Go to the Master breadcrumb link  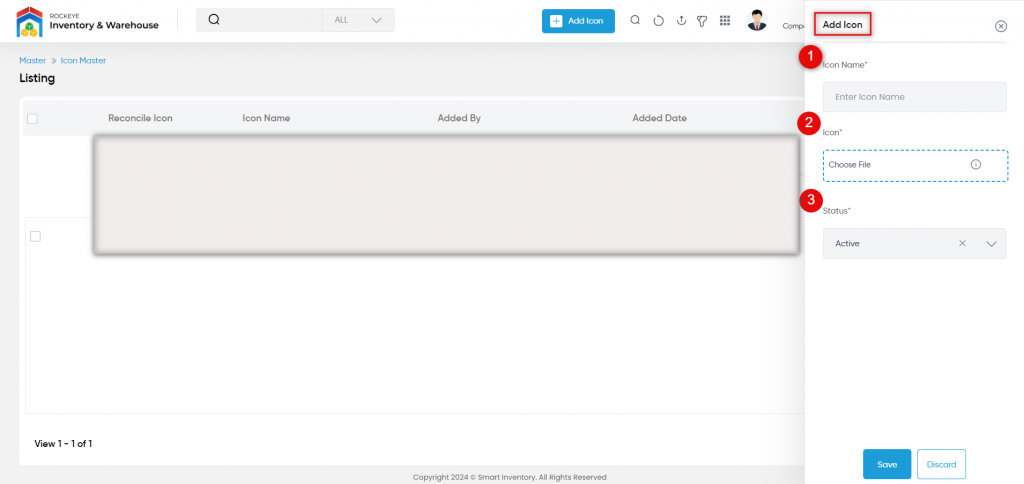pyautogui.click(x=32, y=61)
